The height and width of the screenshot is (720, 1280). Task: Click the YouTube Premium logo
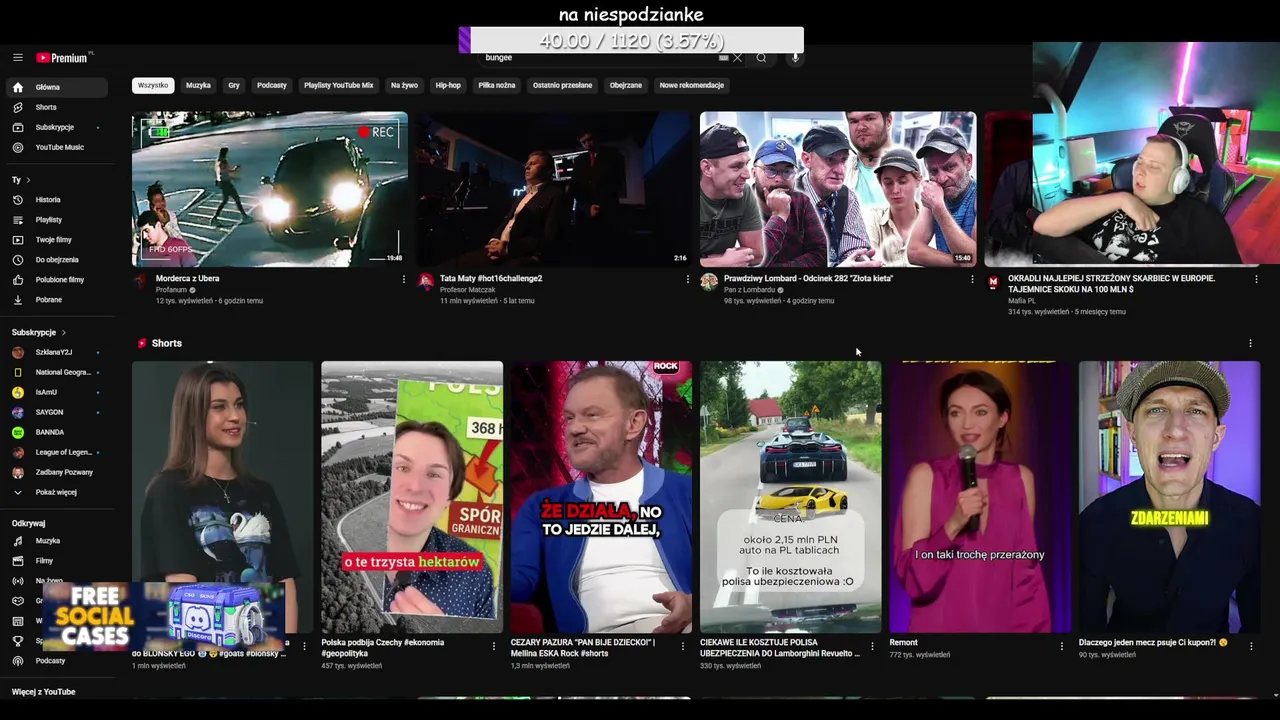click(x=64, y=58)
